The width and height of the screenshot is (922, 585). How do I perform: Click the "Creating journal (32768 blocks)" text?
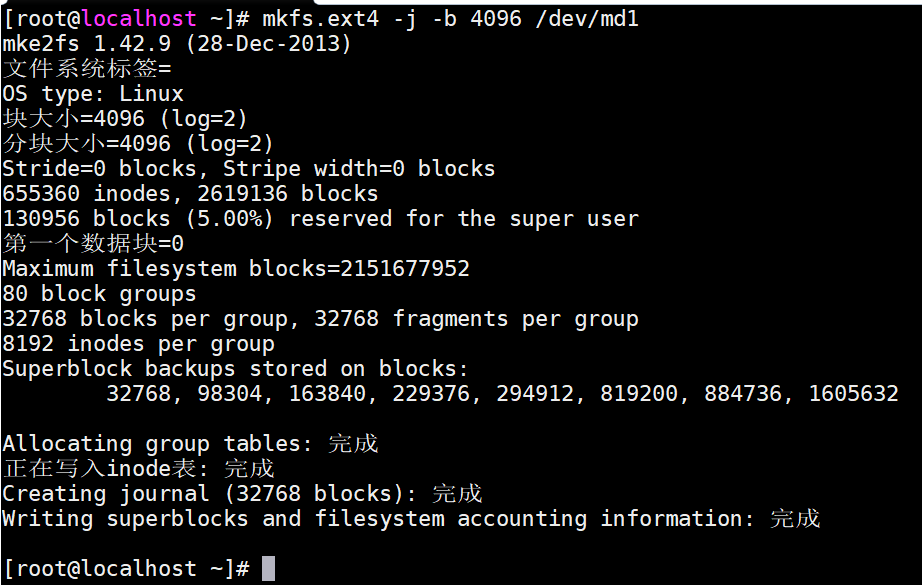click(216, 494)
